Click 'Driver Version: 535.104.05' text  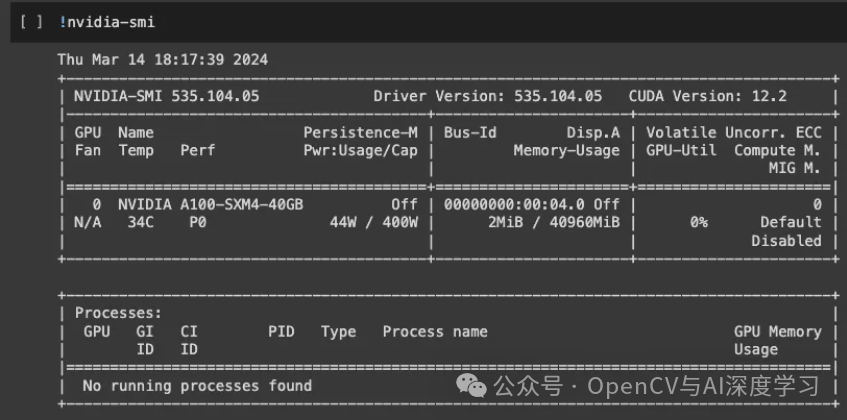[487, 97]
